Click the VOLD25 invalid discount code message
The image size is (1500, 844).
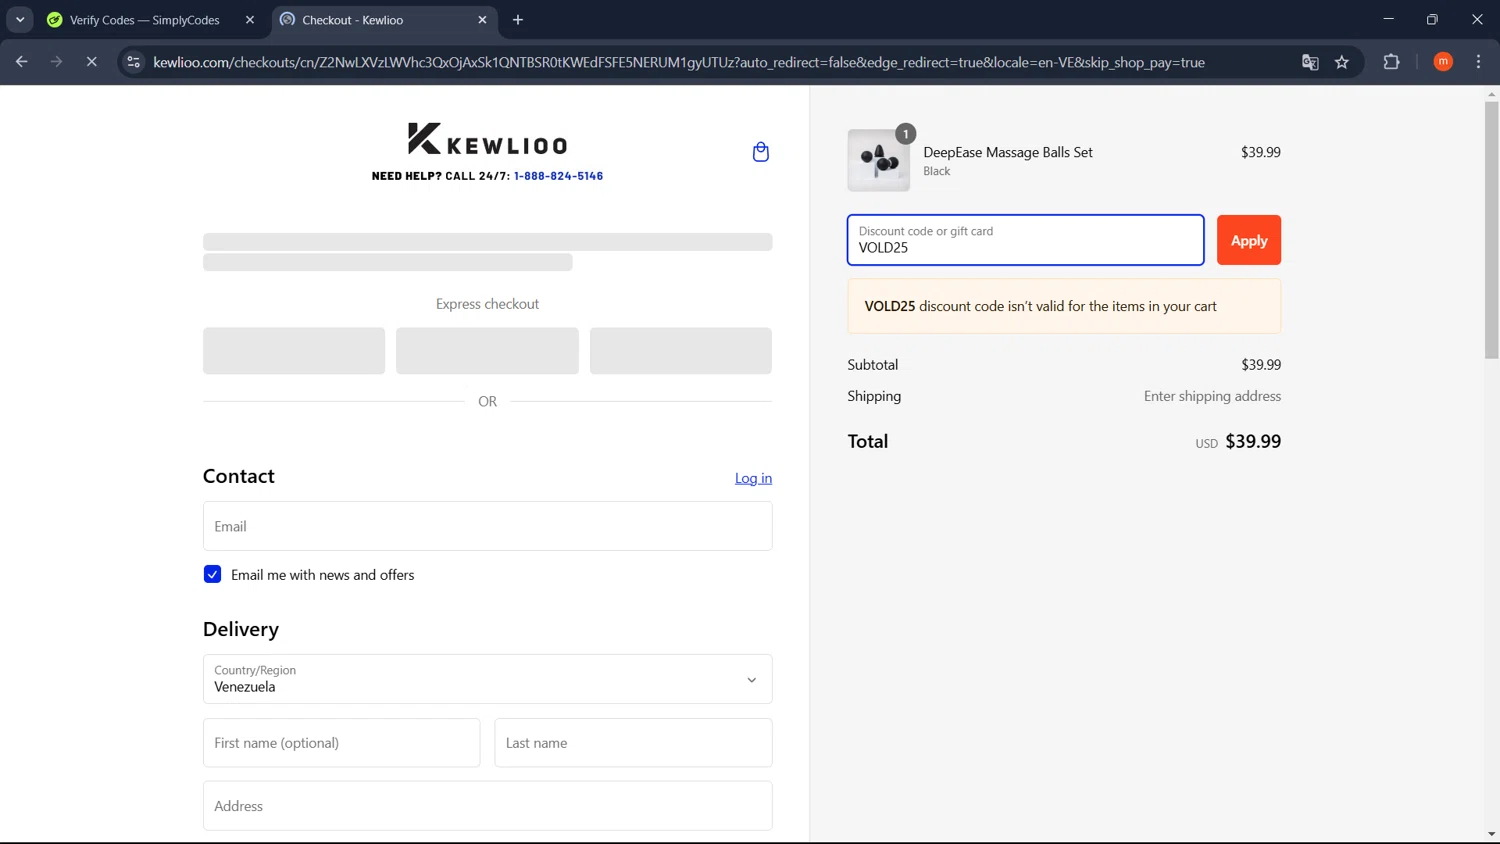[1064, 306]
